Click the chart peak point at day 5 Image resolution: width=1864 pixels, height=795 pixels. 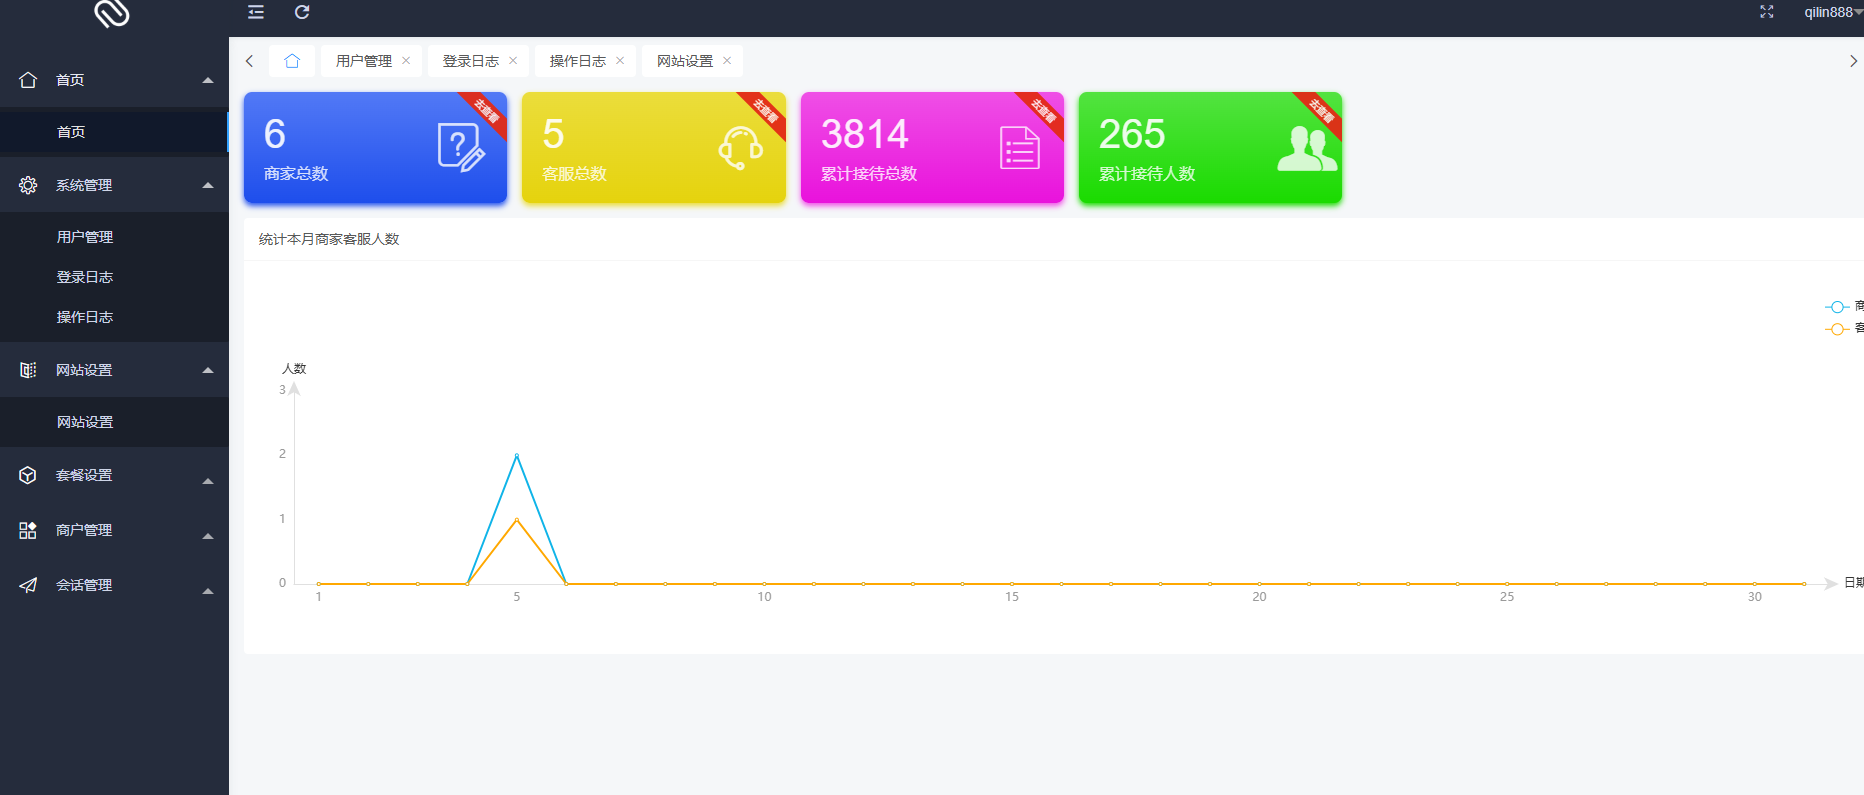(x=517, y=456)
